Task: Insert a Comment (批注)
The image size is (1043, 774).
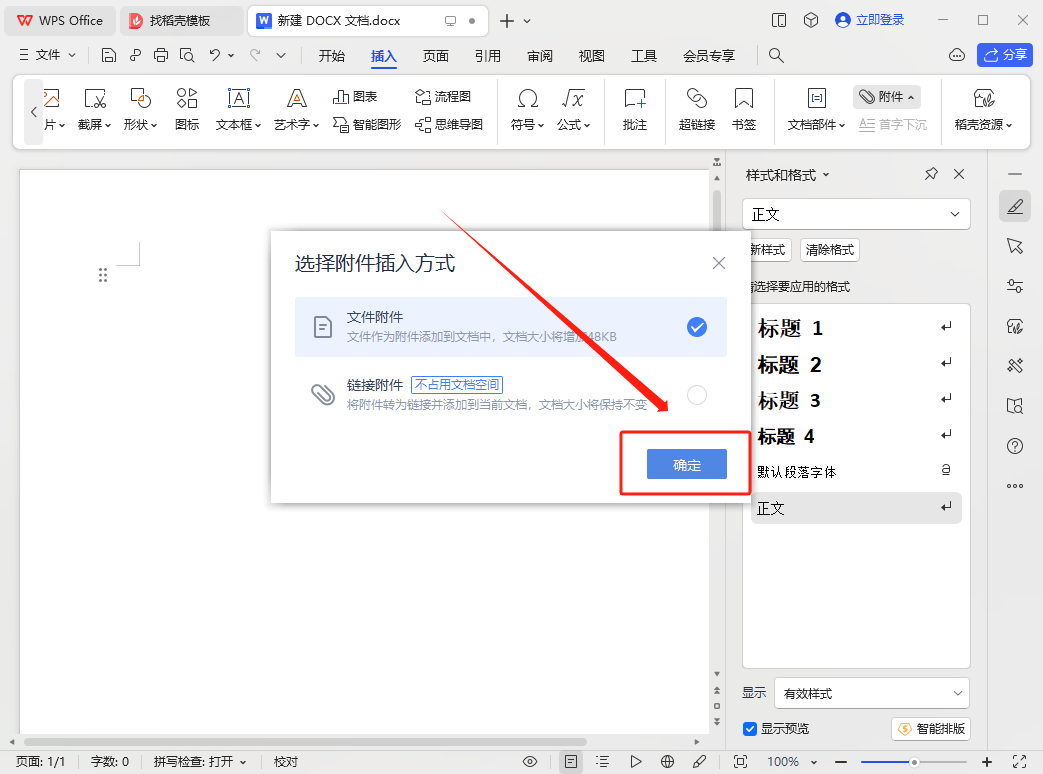Action: (x=635, y=109)
